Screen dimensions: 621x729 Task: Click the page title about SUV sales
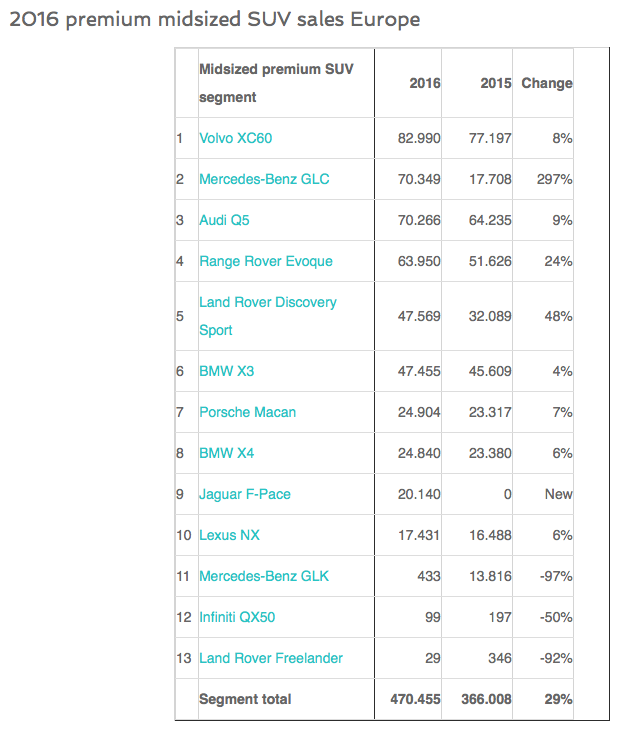[x=215, y=20]
